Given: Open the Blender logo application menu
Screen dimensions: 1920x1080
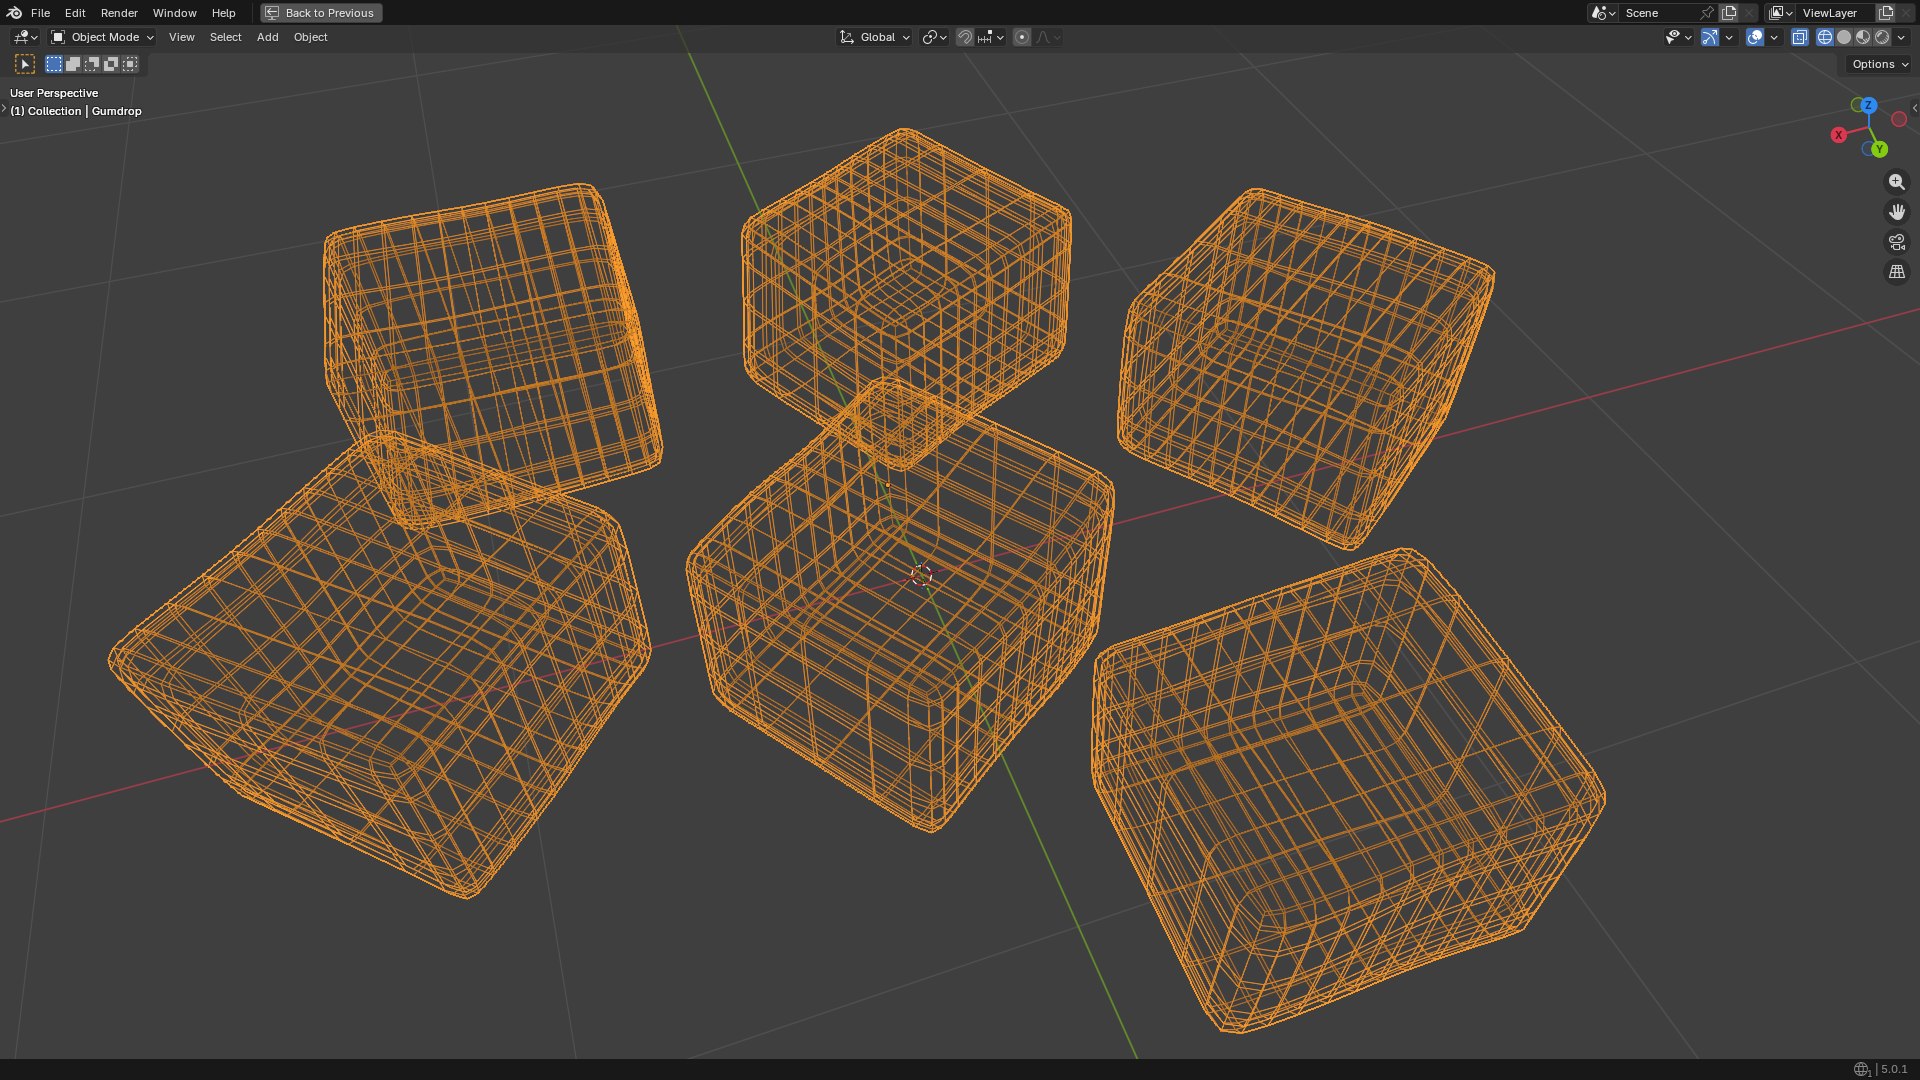Looking at the screenshot, I should click(x=14, y=13).
